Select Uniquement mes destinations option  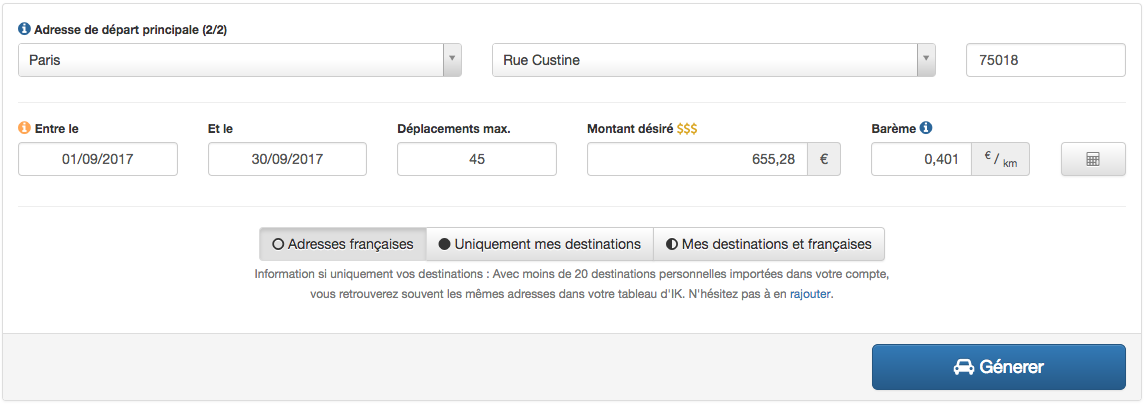[x=540, y=244]
